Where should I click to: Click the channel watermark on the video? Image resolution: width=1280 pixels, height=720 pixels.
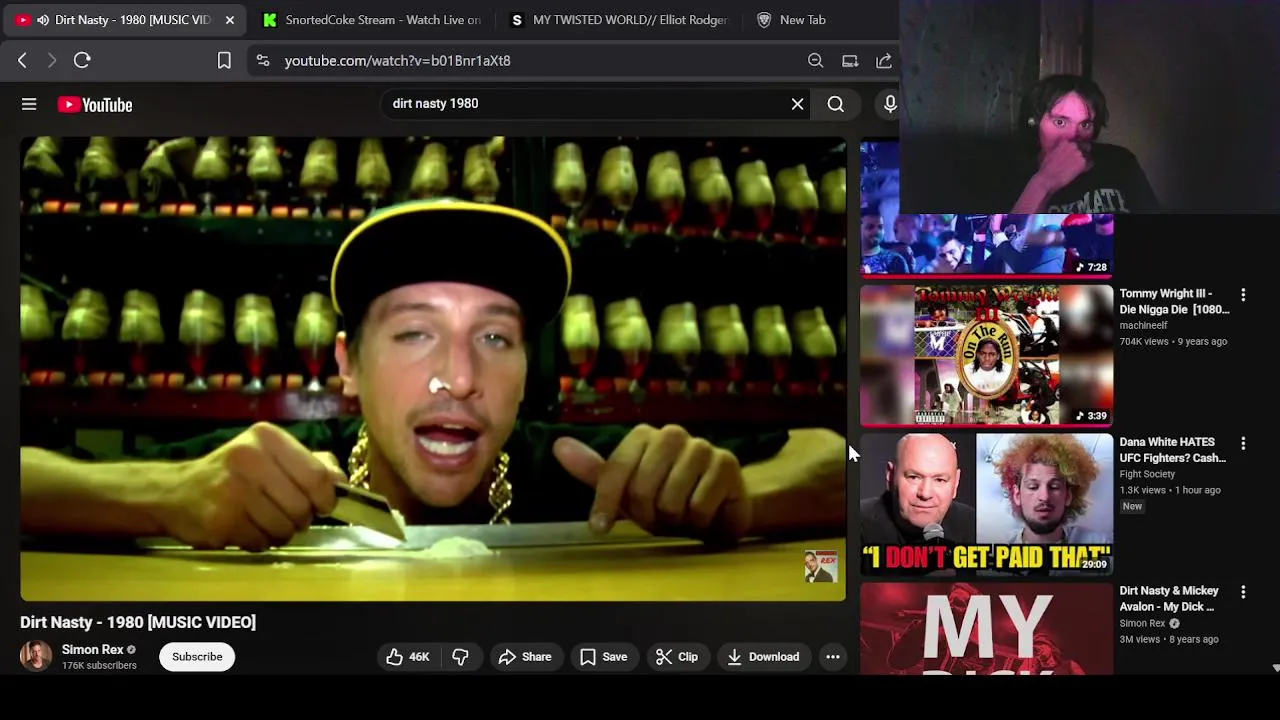point(821,566)
